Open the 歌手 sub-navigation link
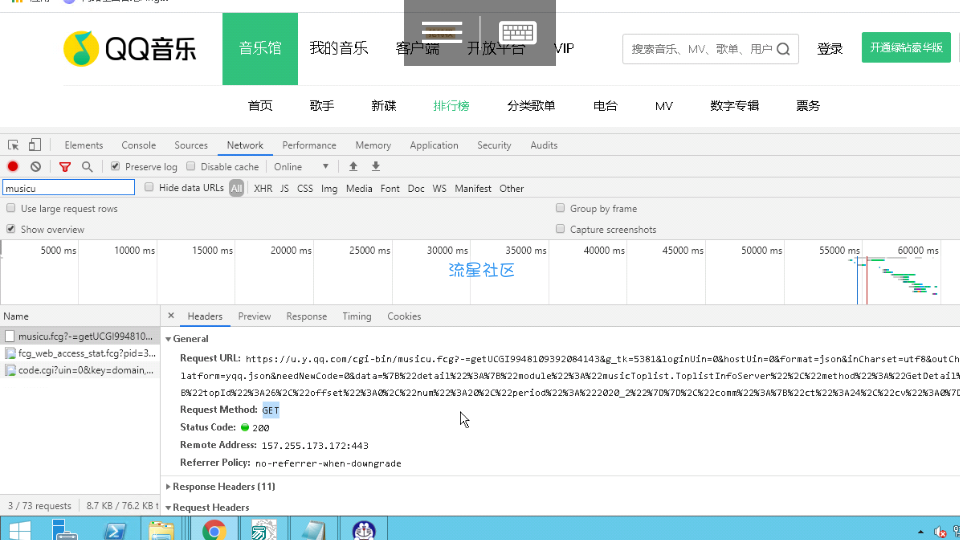Viewport: 960px width, 540px height. tap(321, 106)
